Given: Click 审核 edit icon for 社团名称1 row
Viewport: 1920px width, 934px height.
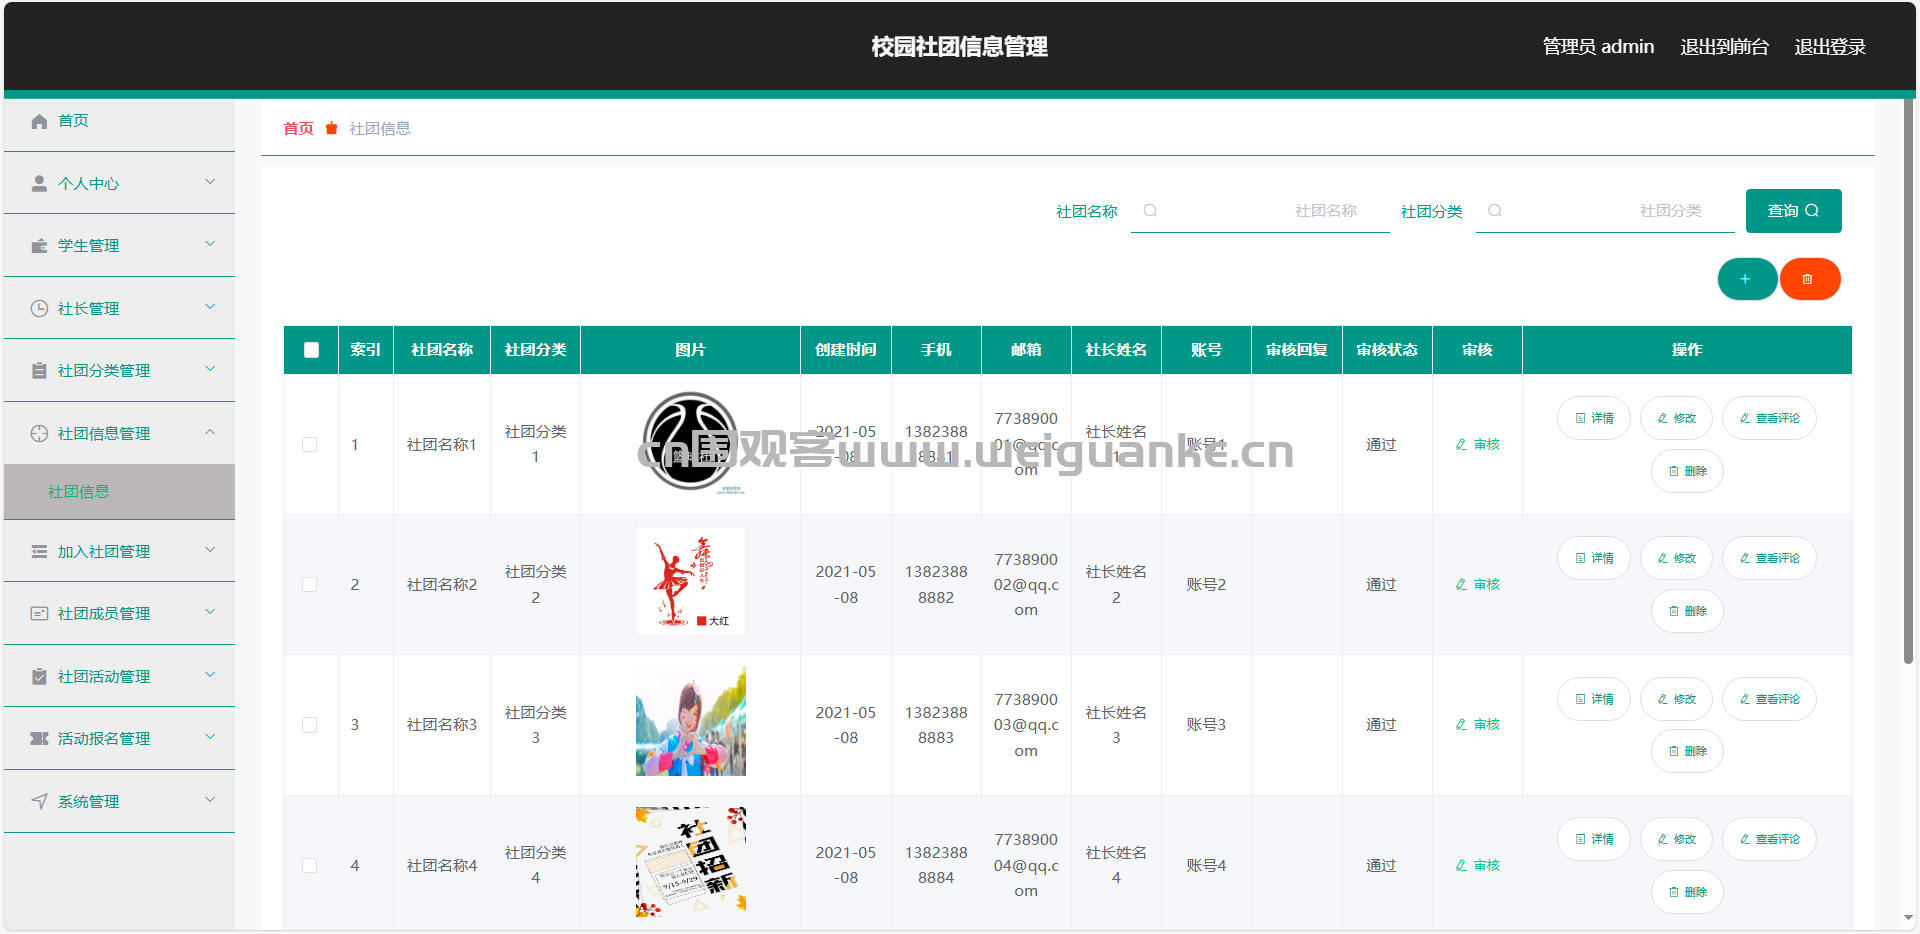Looking at the screenshot, I should click(x=1461, y=445).
